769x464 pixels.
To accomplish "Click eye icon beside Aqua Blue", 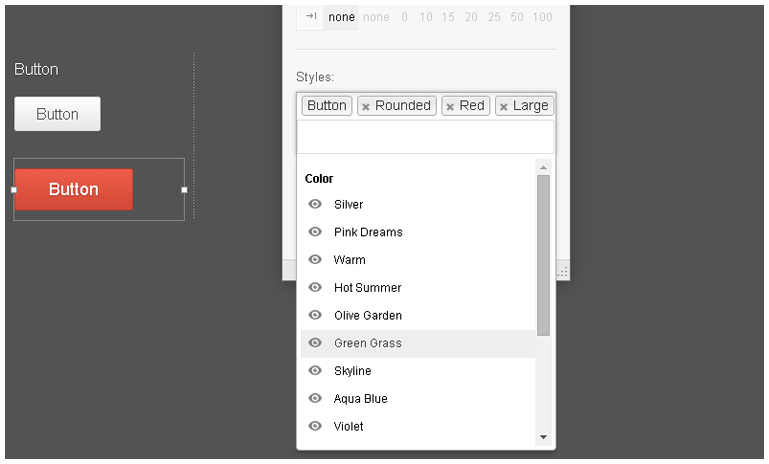I will click(x=315, y=398).
